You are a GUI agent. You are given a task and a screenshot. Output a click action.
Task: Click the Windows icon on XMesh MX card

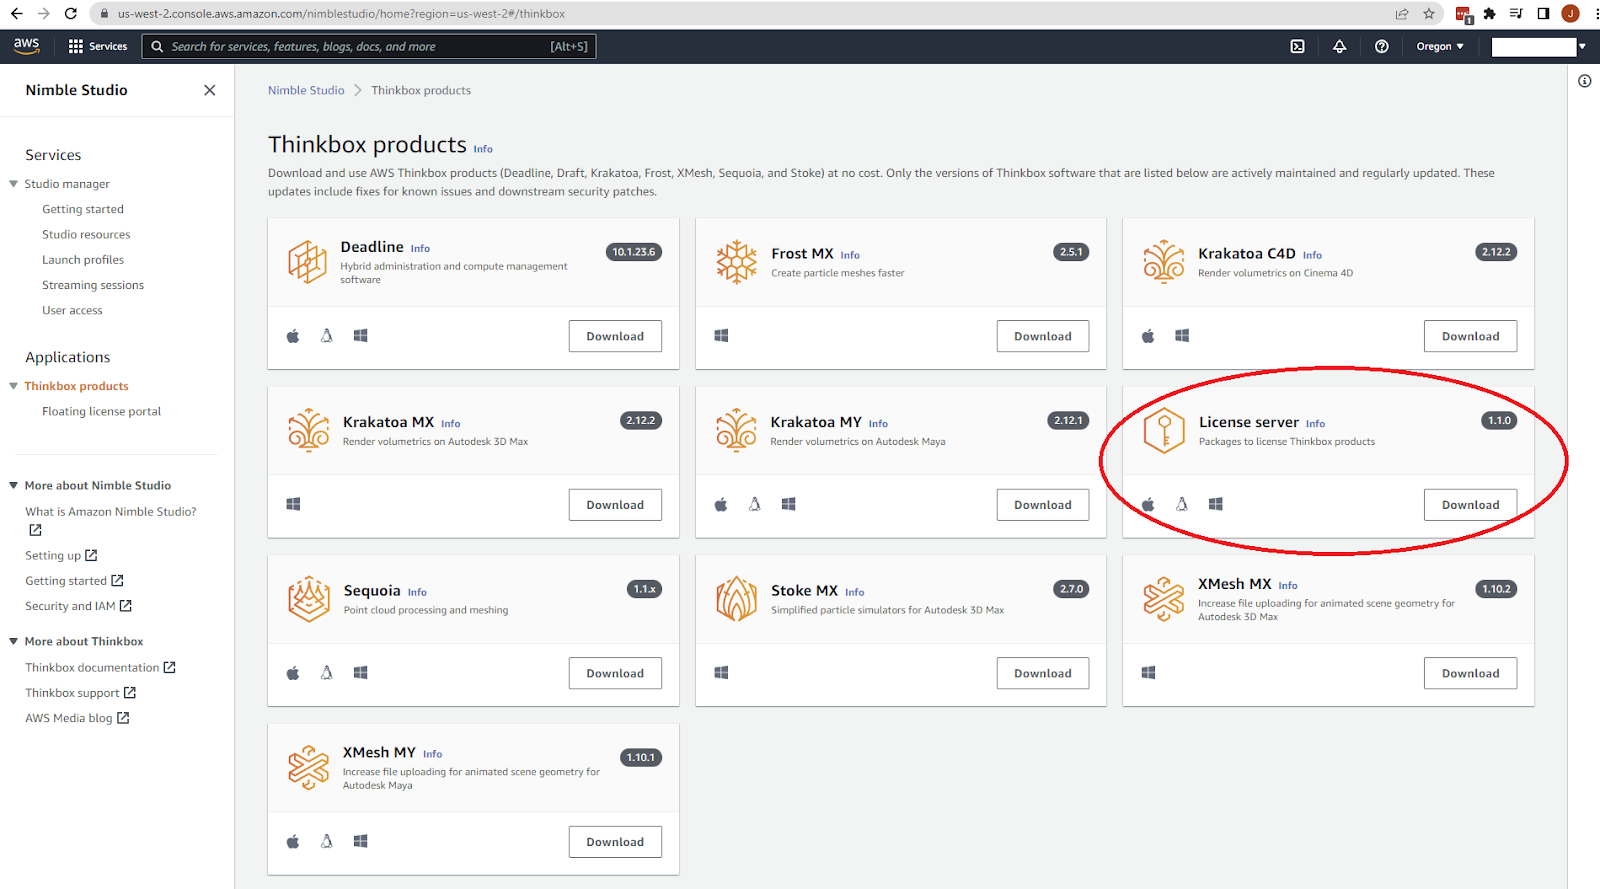1148,673
